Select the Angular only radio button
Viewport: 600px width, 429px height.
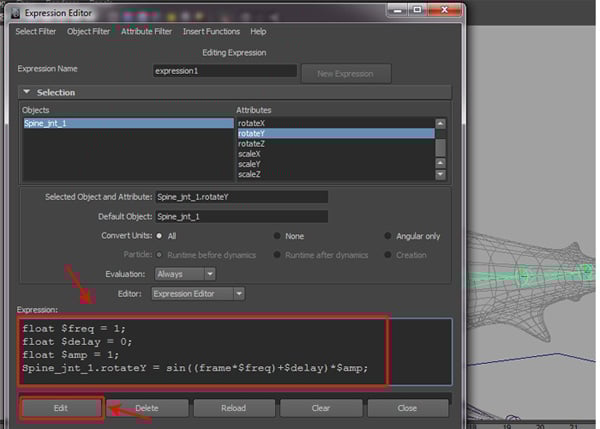point(387,236)
